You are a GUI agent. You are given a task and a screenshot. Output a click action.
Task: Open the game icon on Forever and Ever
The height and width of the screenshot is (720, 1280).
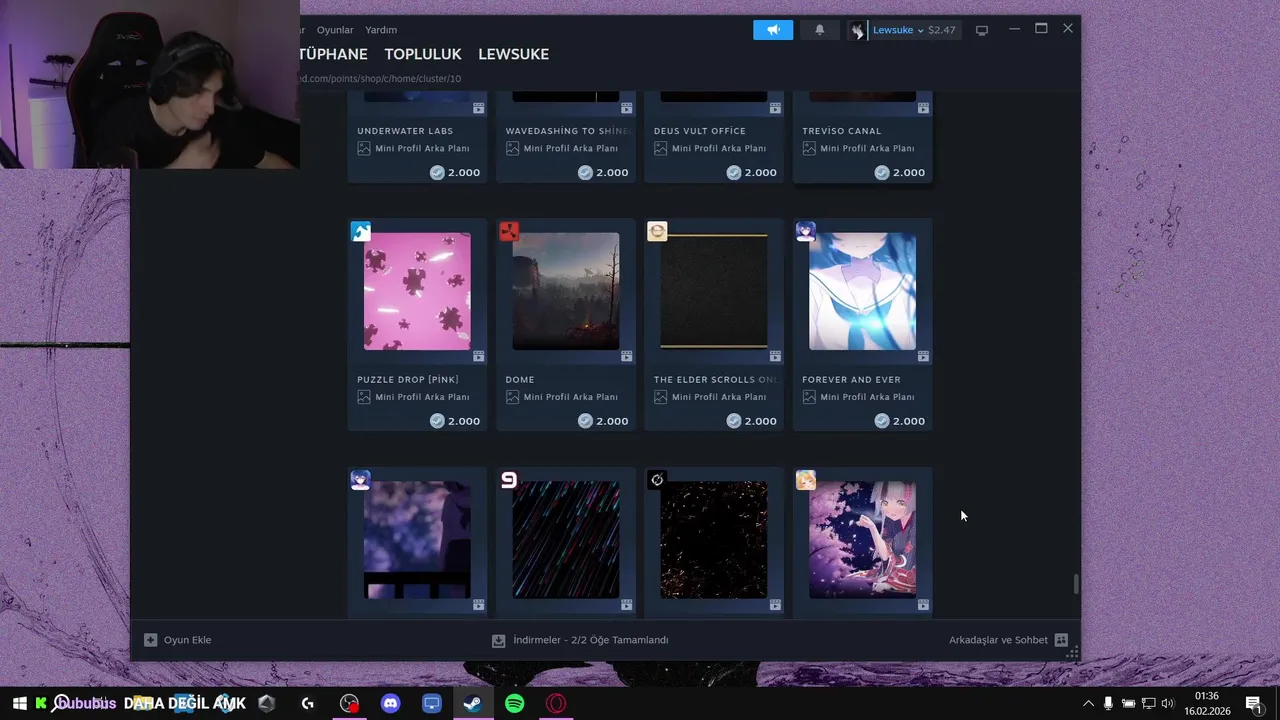coord(805,232)
